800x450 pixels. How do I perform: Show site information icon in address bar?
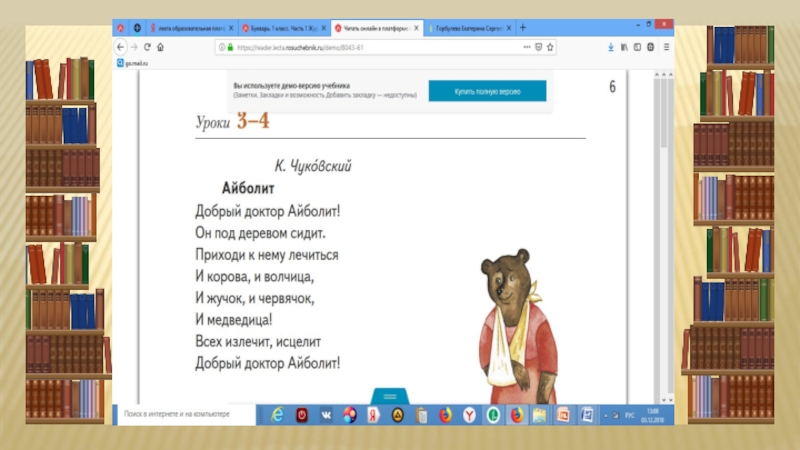click(x=222, y=47)
